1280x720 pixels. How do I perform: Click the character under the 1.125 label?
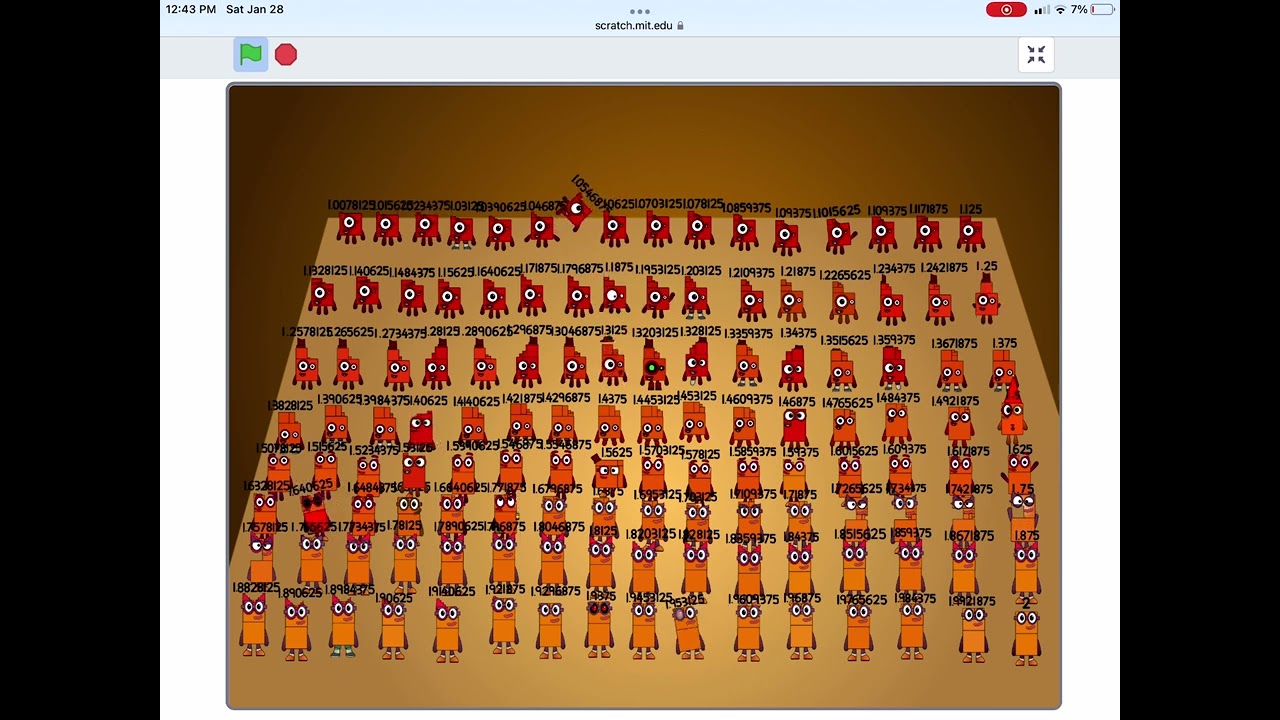point(970,233)
